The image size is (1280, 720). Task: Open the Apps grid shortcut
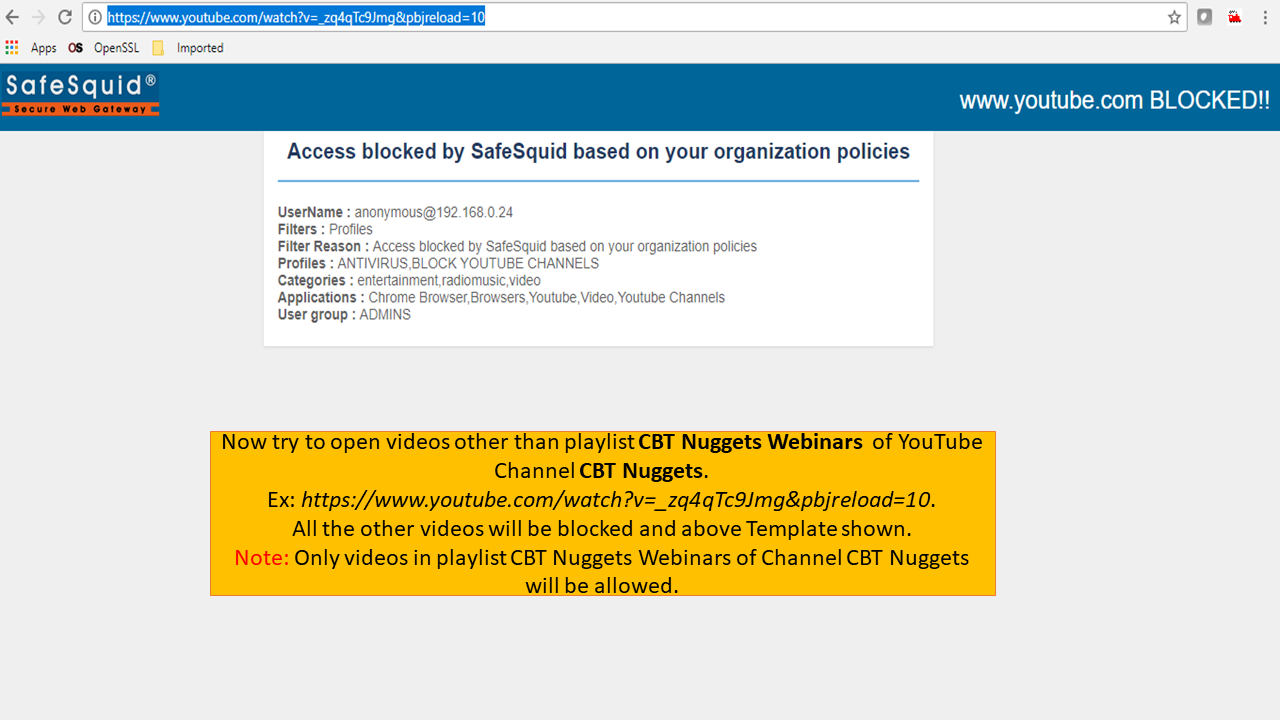click(x=12, y=47)
